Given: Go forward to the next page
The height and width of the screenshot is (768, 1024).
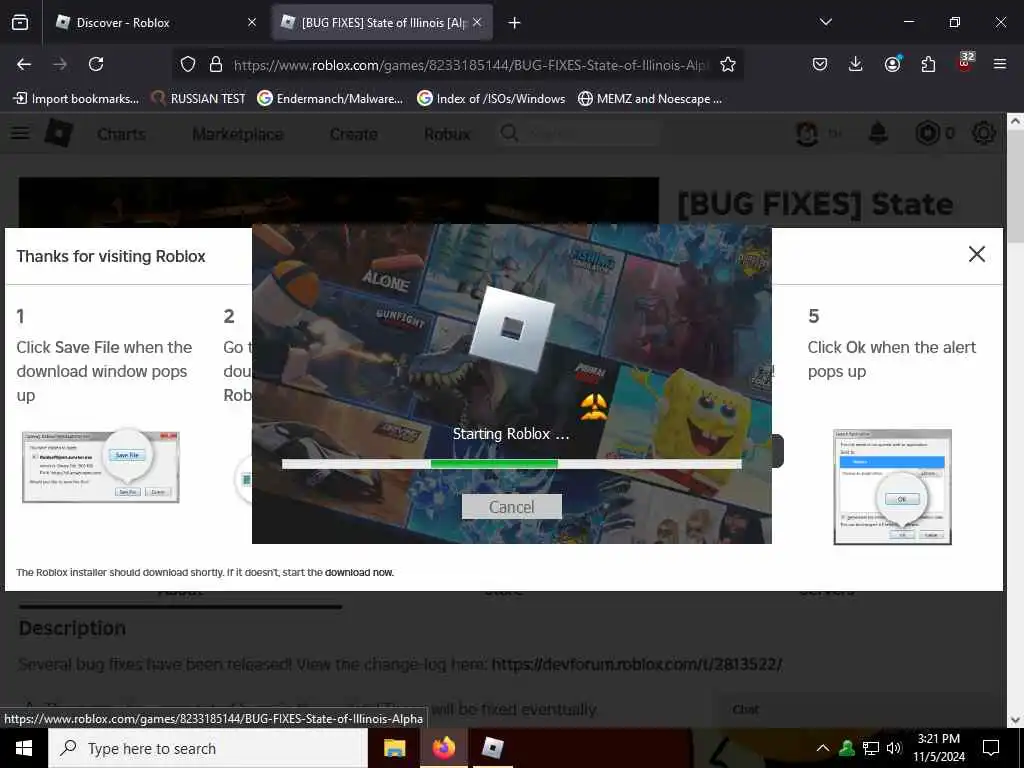Looking at the screenshot, I should 60,64.
